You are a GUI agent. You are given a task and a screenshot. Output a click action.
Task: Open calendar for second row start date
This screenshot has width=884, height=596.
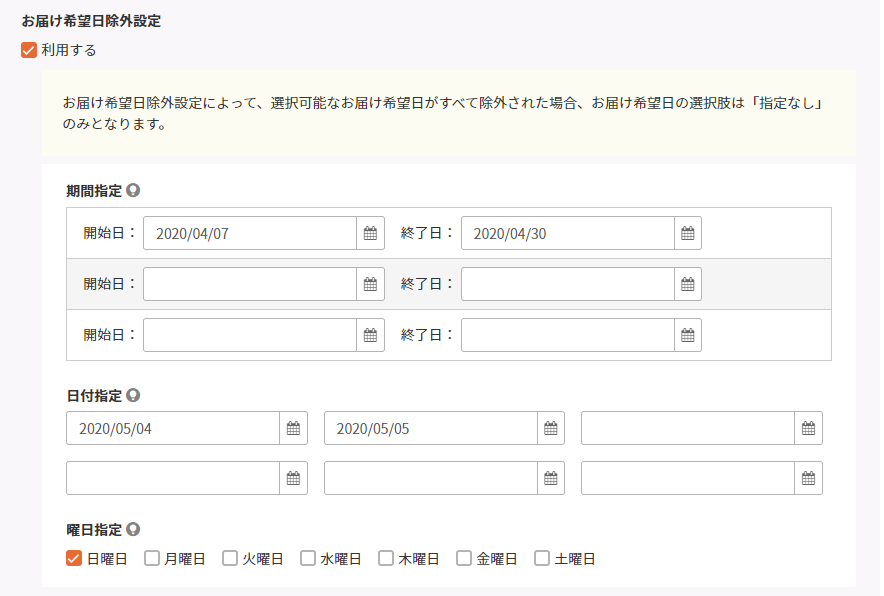click(370, 284)
